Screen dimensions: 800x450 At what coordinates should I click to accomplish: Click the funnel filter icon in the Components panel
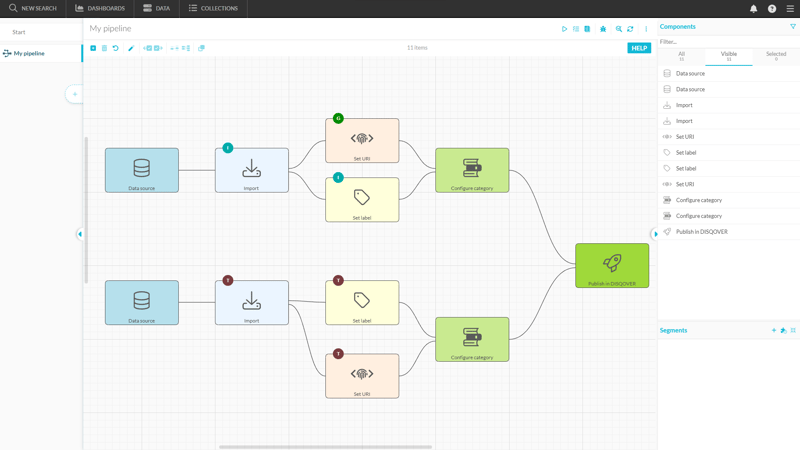coord(793,27)
